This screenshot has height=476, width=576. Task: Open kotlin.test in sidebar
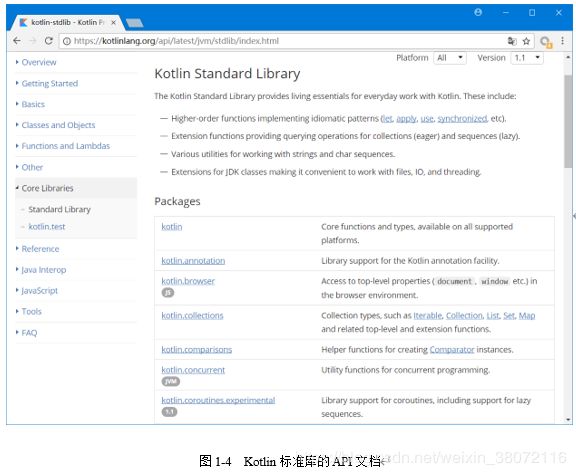pos(47,227)
